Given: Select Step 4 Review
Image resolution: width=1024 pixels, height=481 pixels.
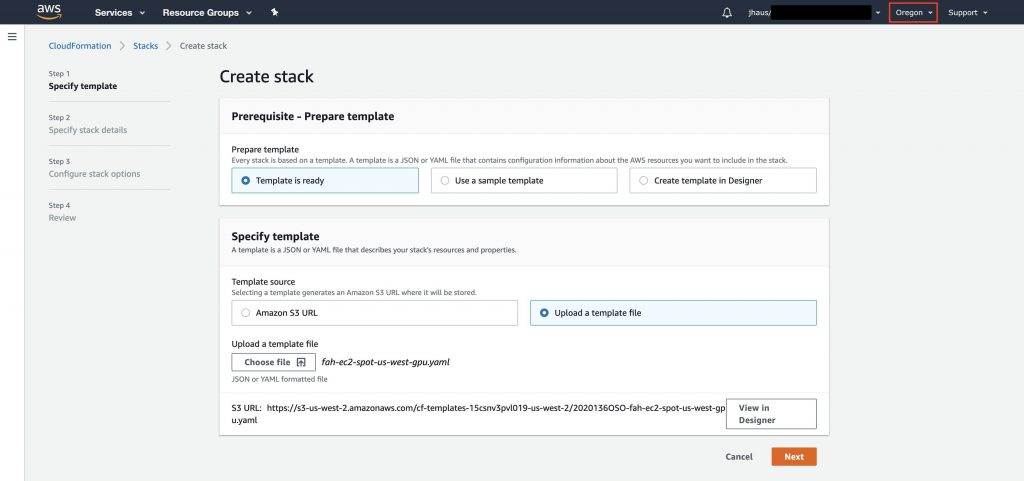Looking at the screenshot, I should coord(62,211).
